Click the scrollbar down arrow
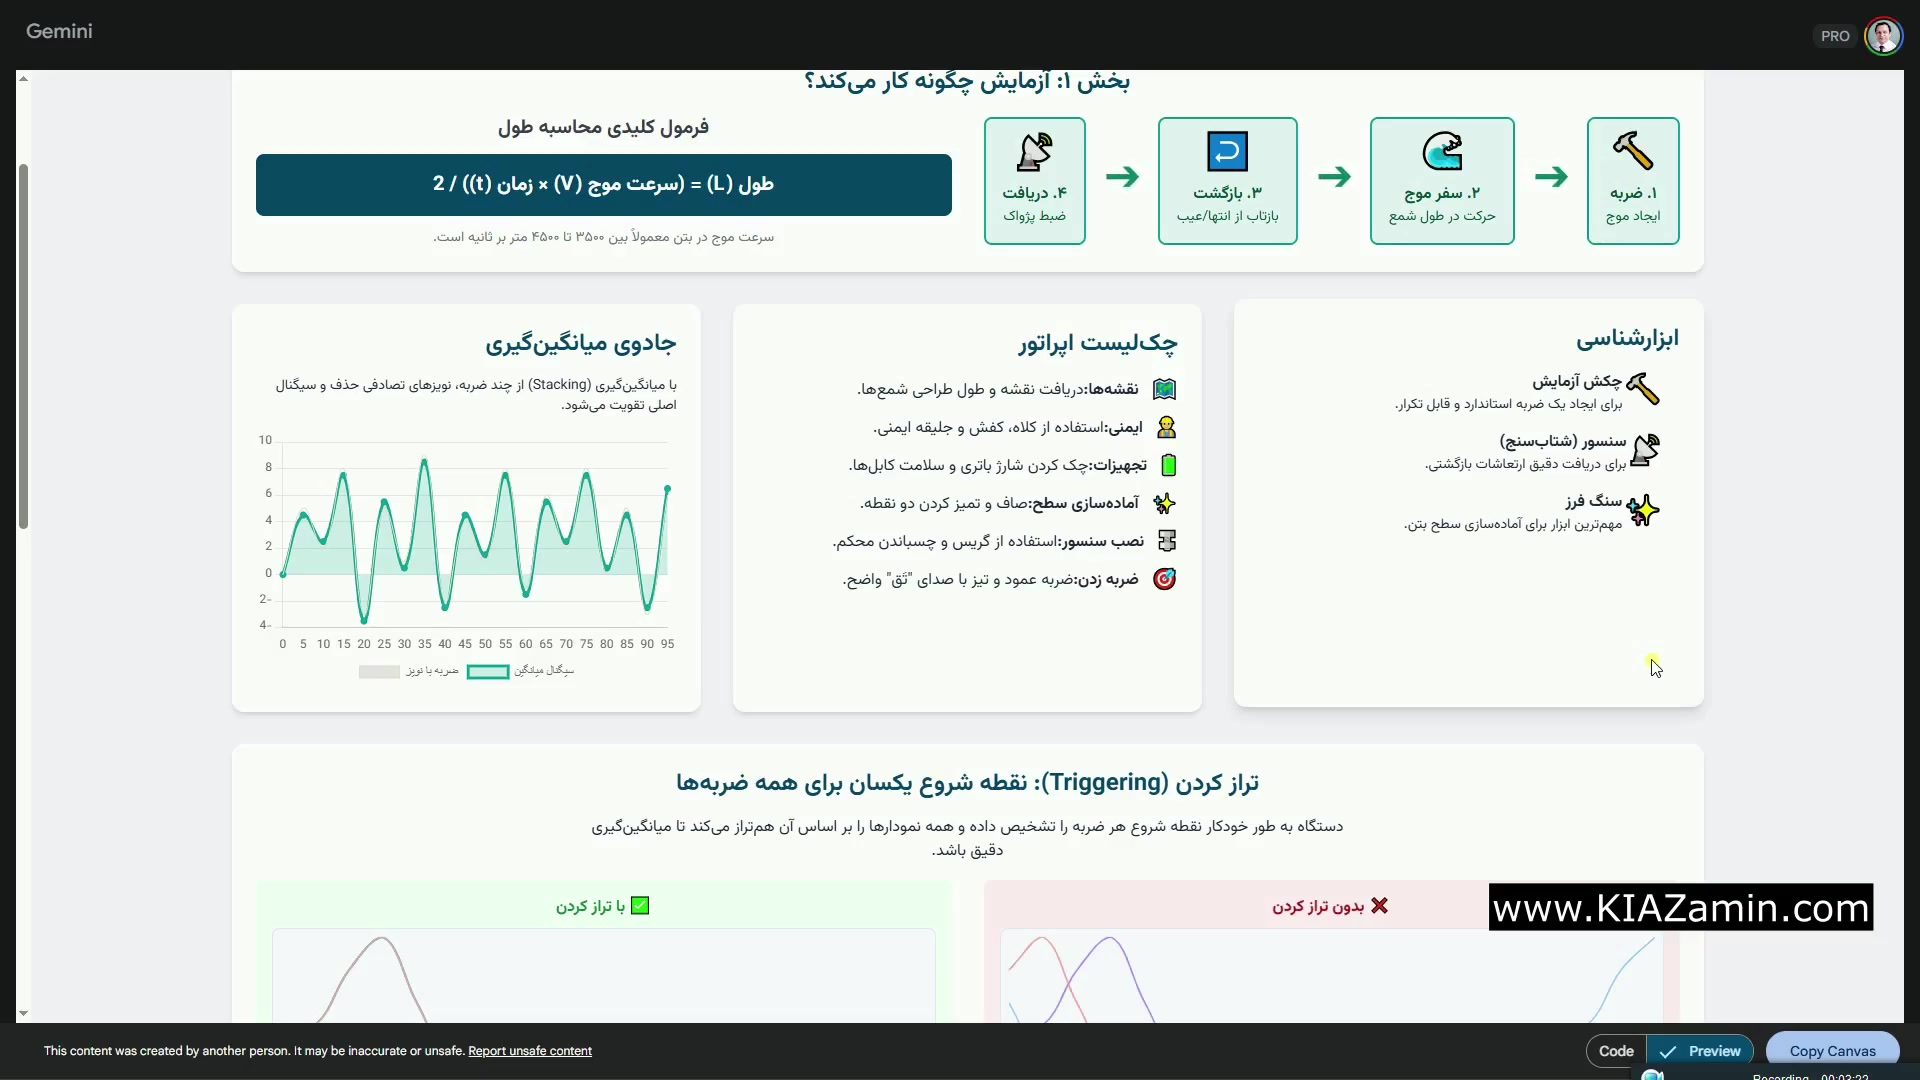Viewport: 1920px width, 1080px height. 22,1014
